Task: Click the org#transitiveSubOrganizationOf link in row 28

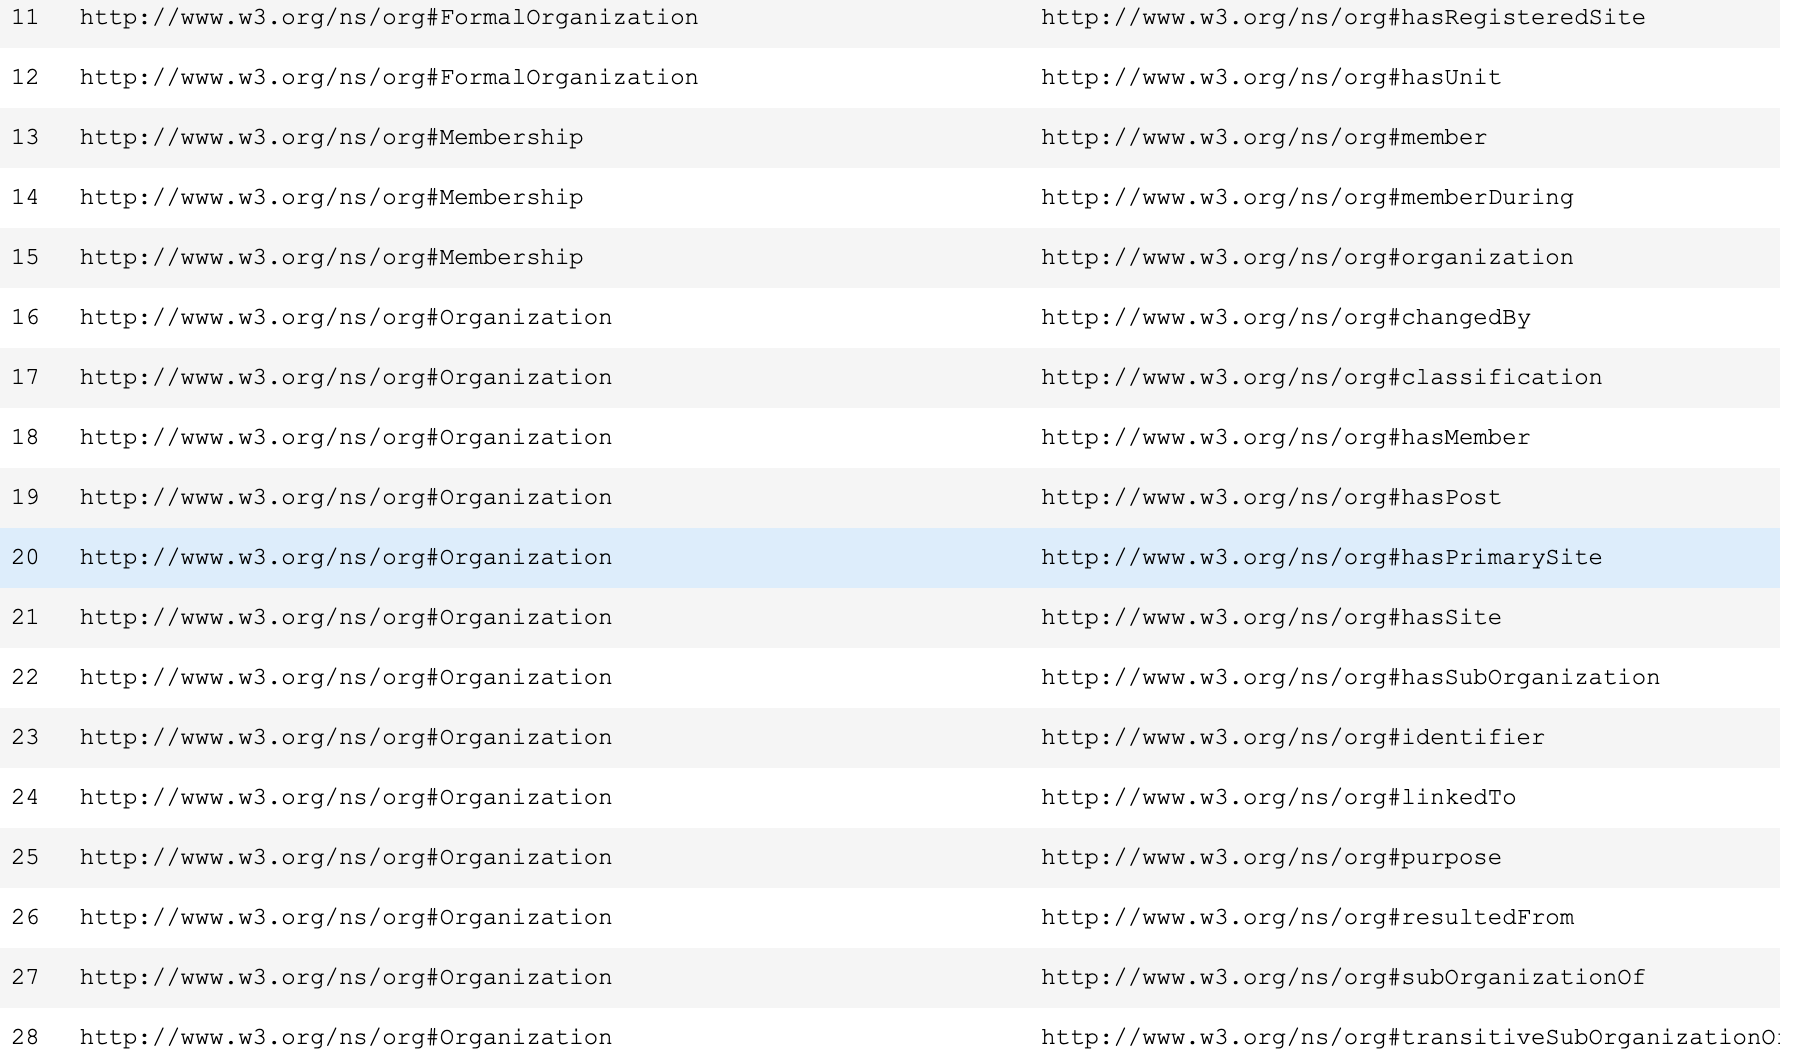Action: (1408, 1038)
